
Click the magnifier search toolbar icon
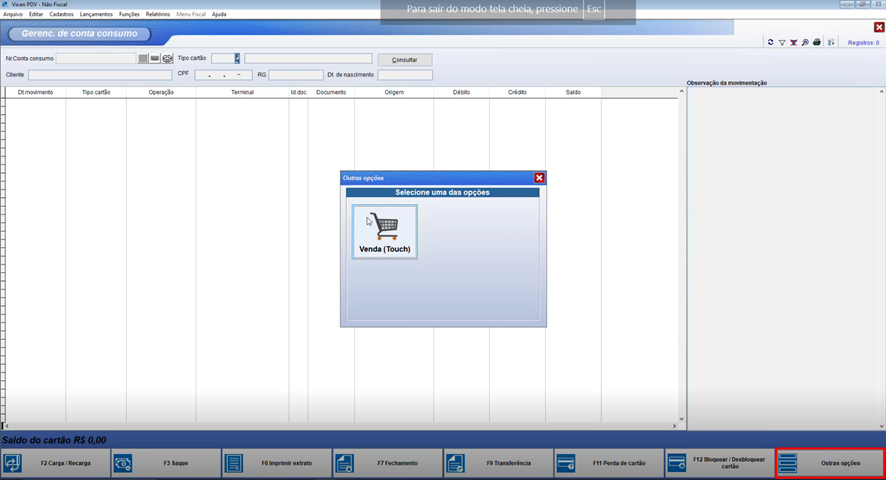[x=805, y=42]
